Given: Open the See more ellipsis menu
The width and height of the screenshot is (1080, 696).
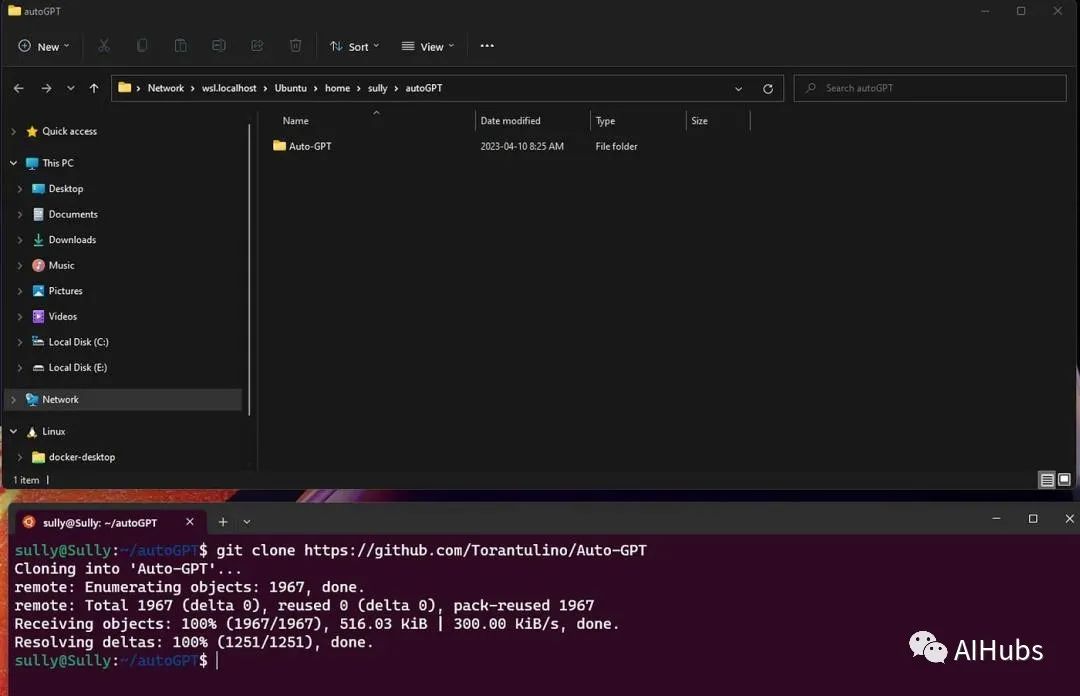Looking at the screenshot, I should (x=487, y=45).
